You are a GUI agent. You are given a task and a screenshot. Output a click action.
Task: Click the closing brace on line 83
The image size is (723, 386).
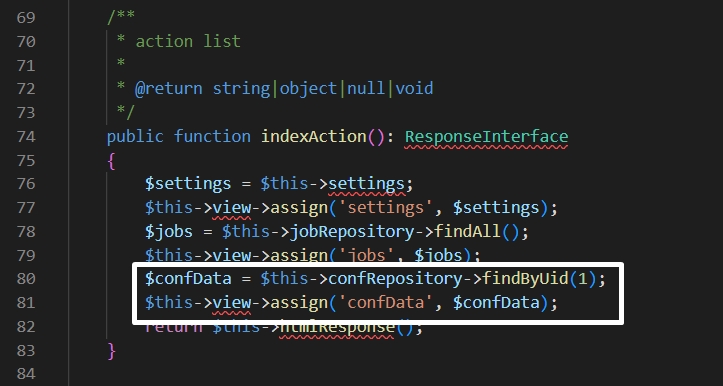(x=111, y=350)
